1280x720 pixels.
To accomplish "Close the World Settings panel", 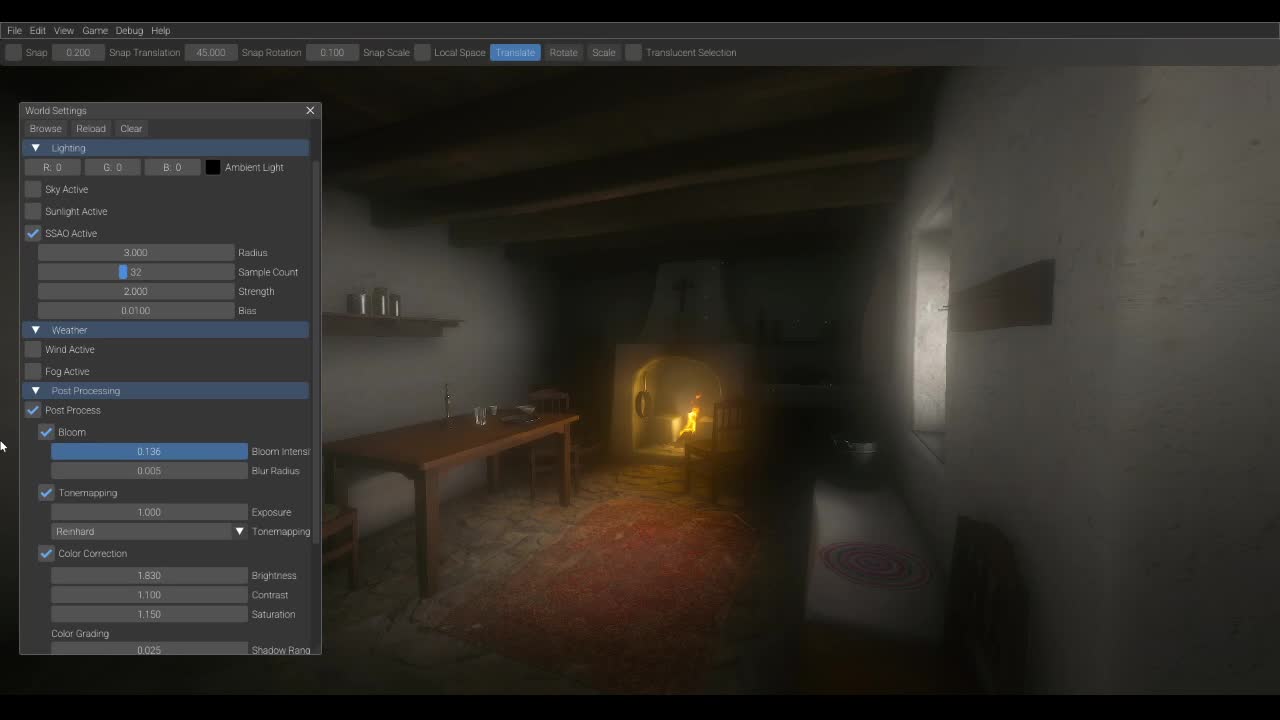I will [x=310, y=111].
